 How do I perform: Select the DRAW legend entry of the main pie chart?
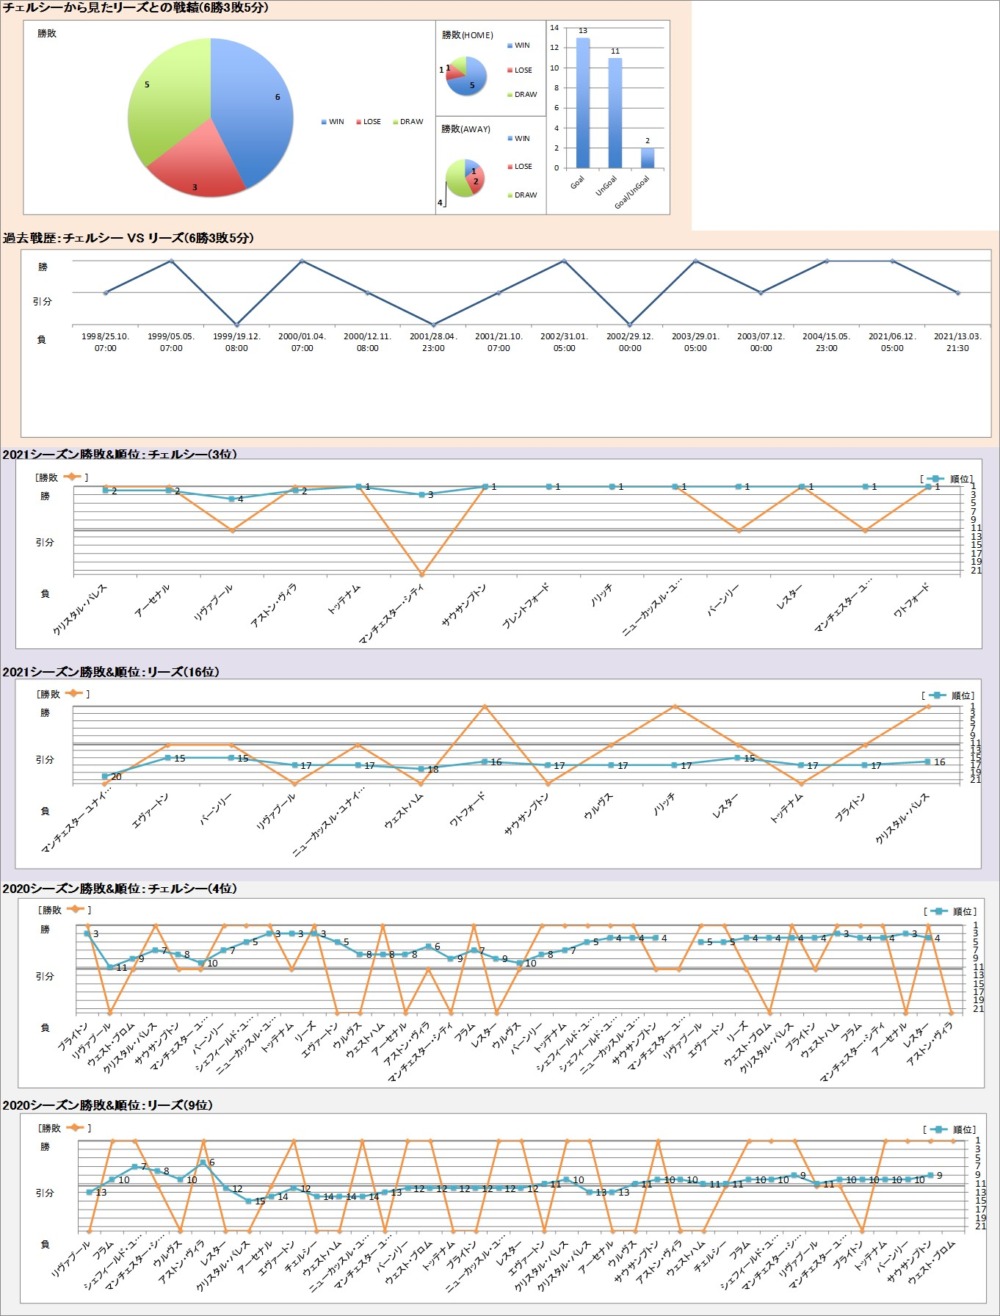pos(407,122)
